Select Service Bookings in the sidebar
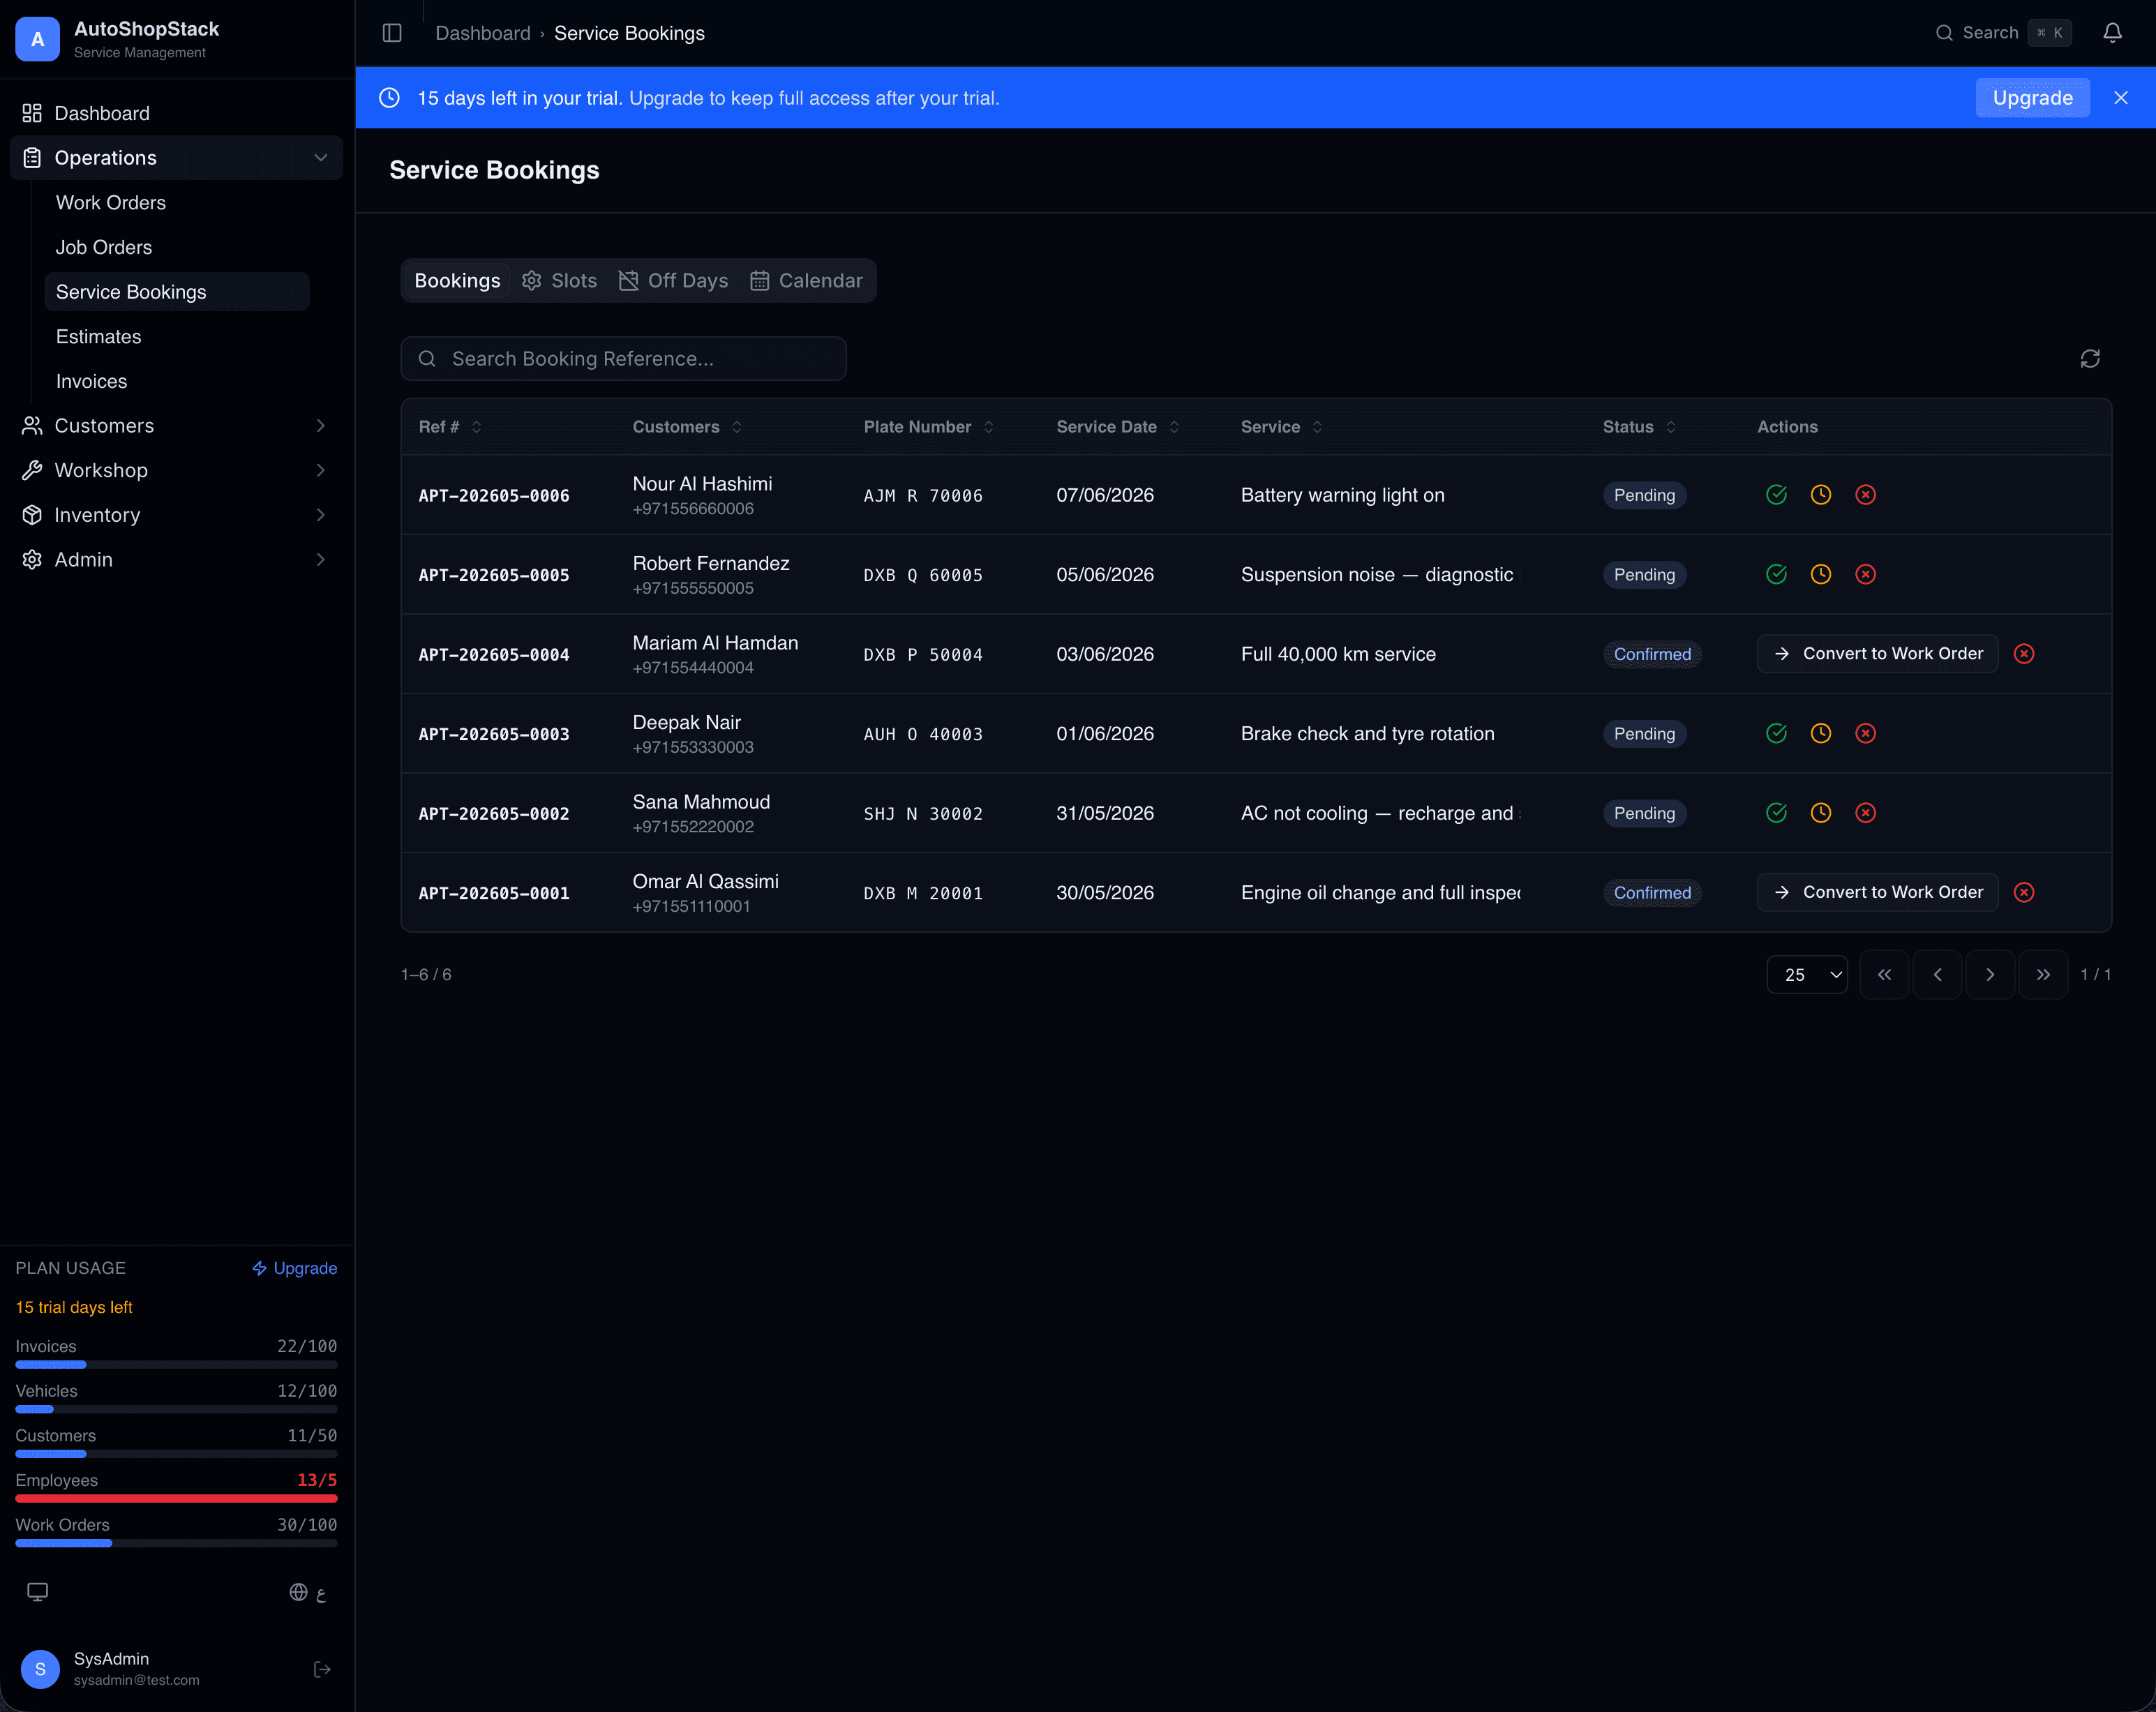 (x=177, y=292)
